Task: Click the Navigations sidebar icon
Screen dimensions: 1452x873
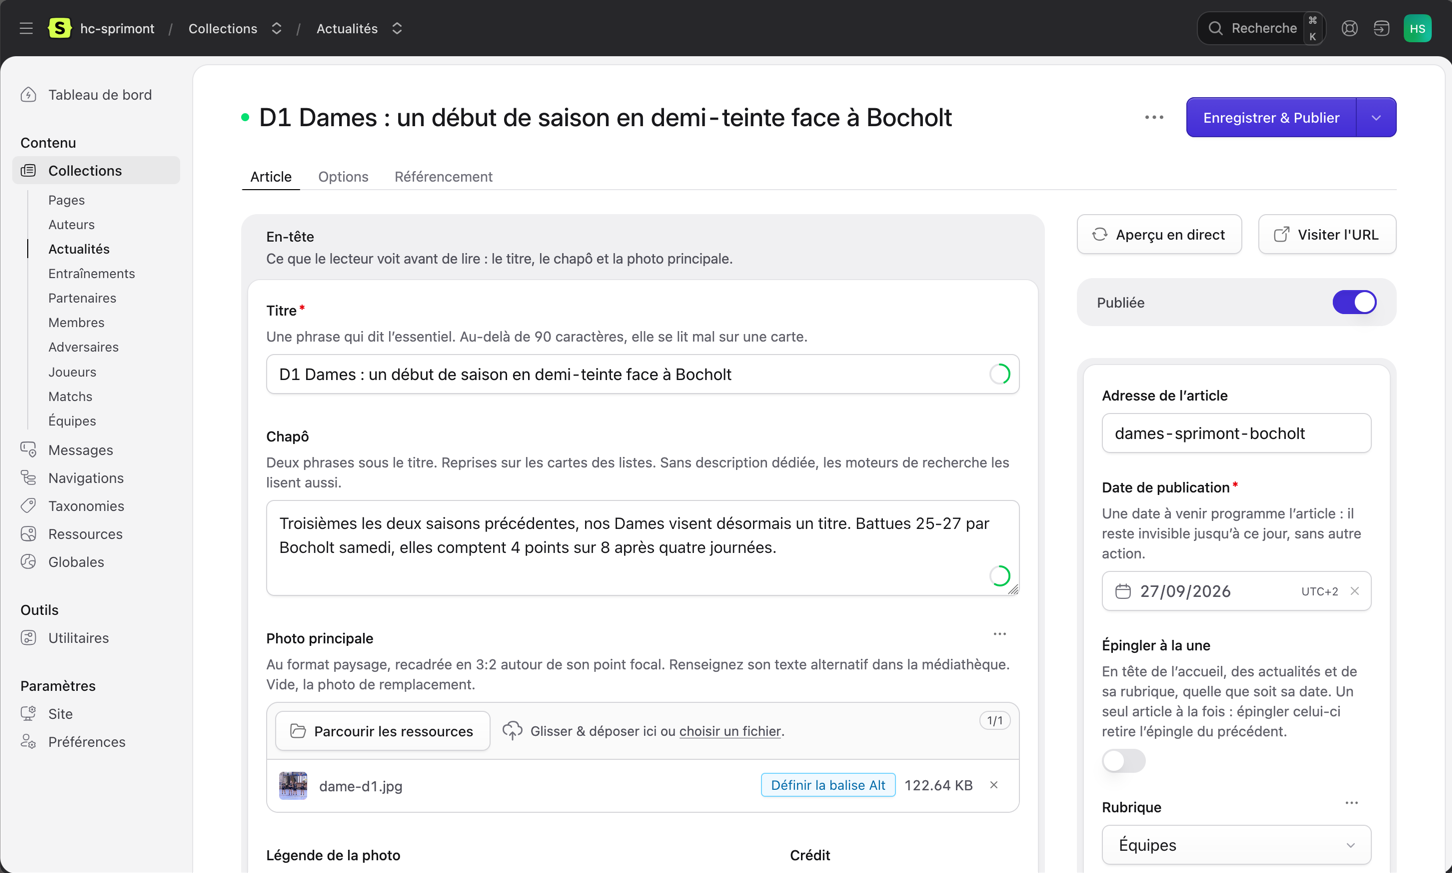Action: (x=28, y=478)
